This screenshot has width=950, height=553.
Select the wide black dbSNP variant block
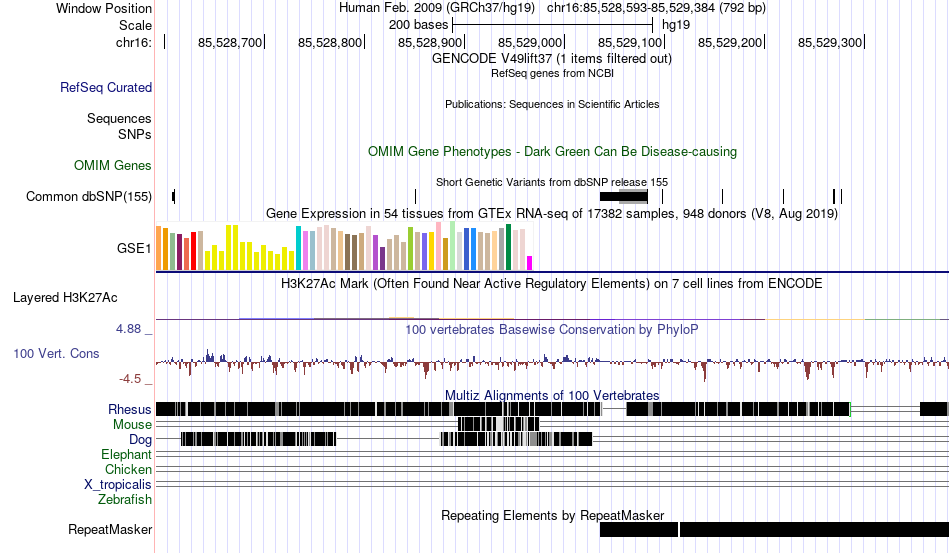pos(623,196)
